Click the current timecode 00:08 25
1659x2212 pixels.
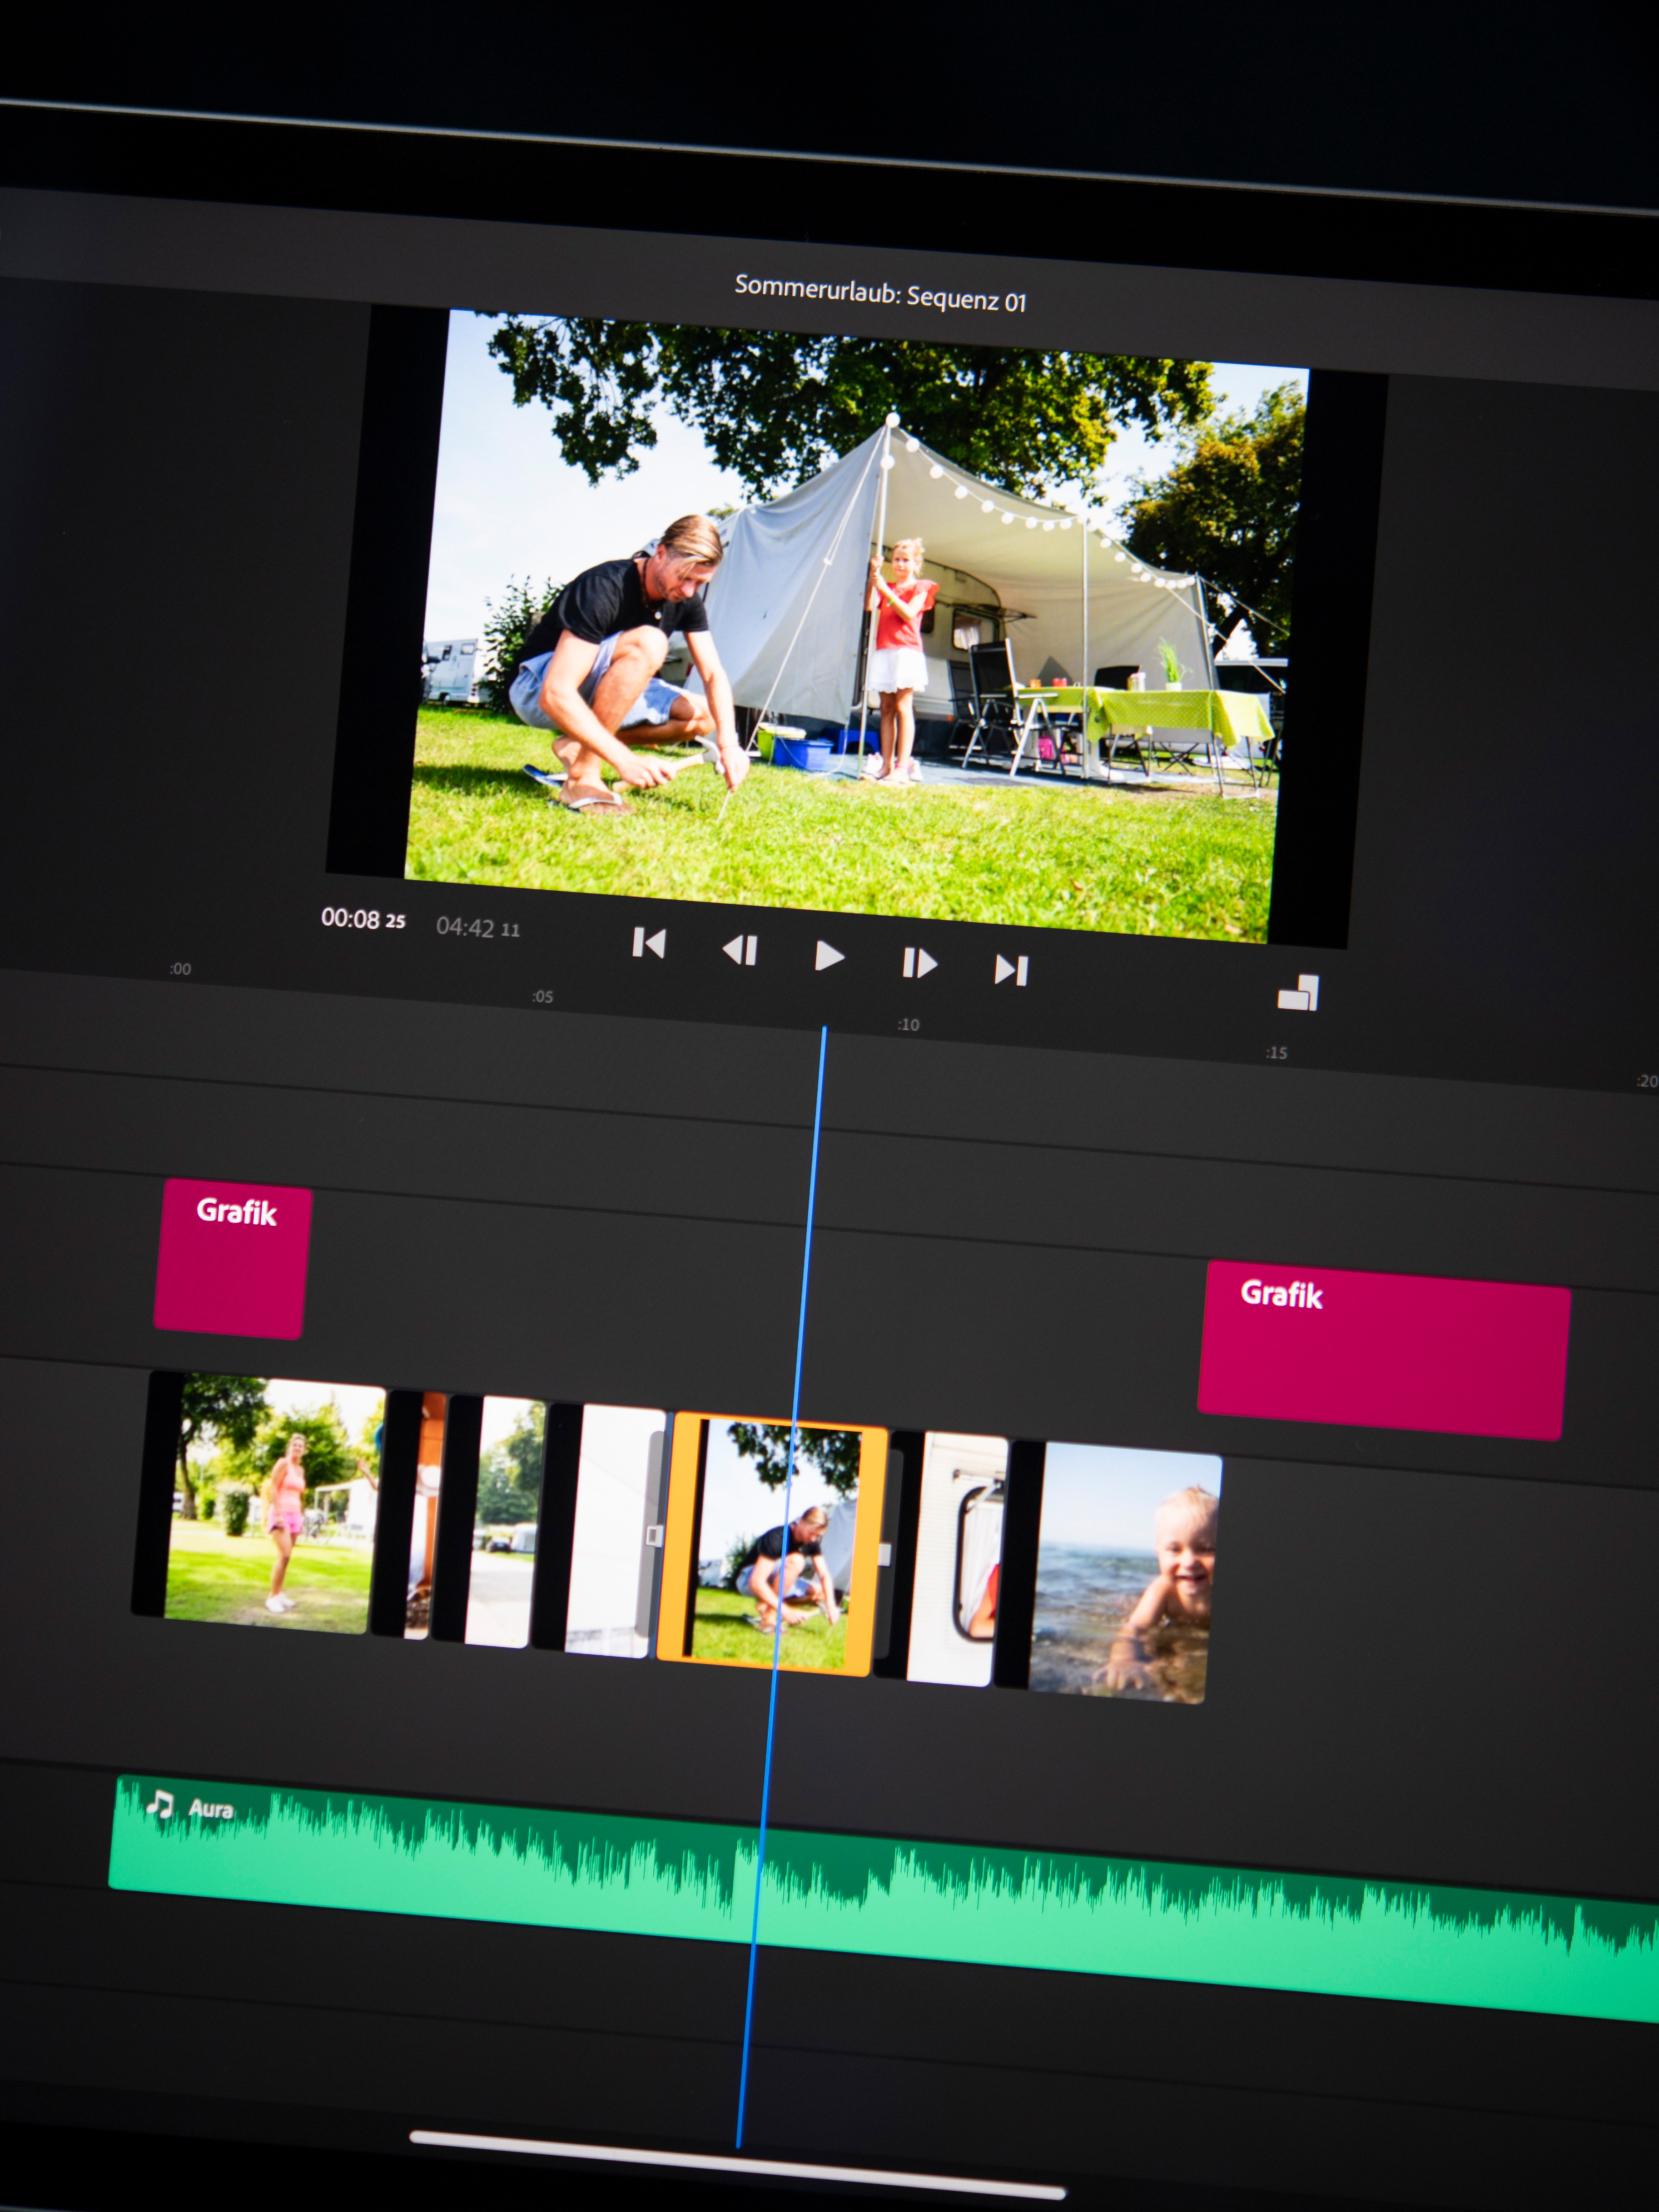pyautogui.click(x=363, y=919)
